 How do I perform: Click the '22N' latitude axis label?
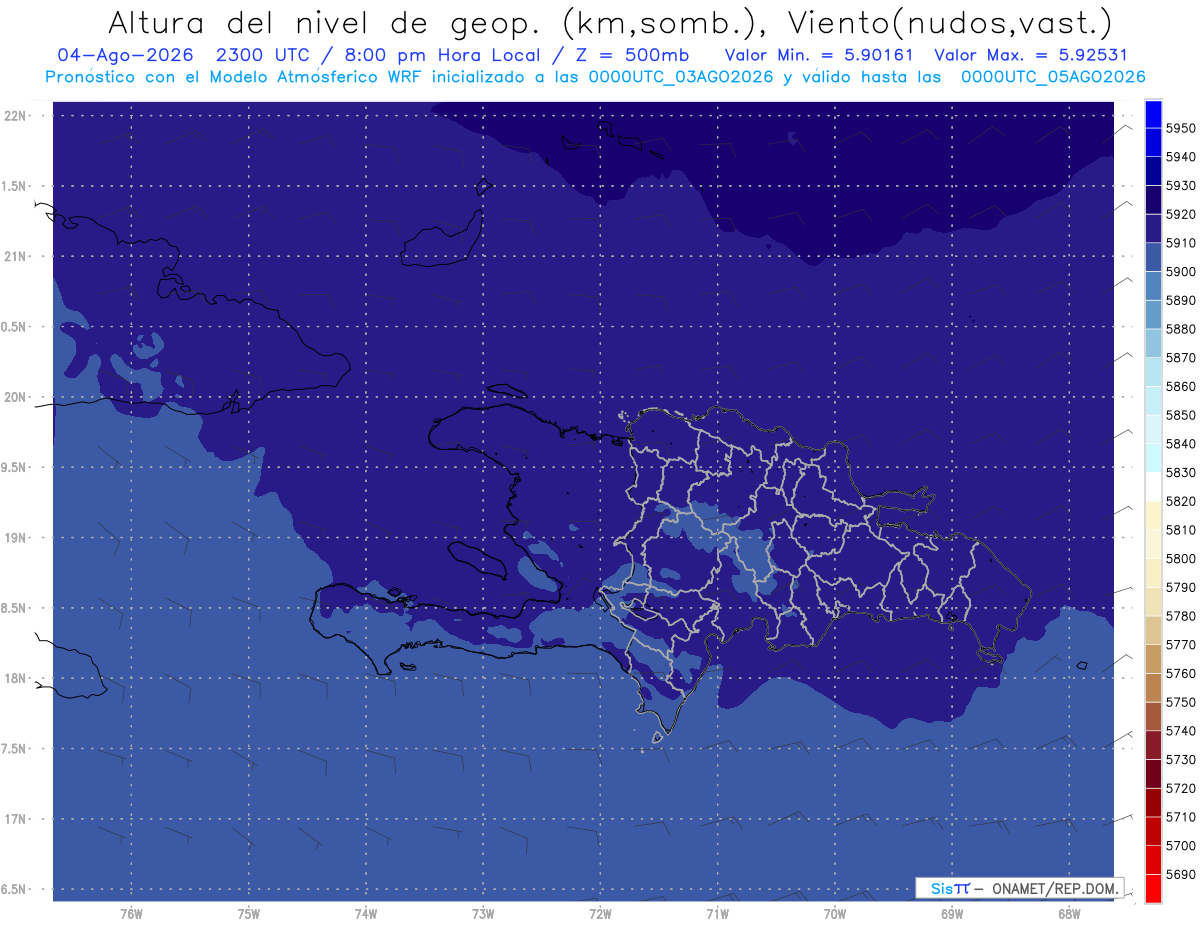click(15, 116)
